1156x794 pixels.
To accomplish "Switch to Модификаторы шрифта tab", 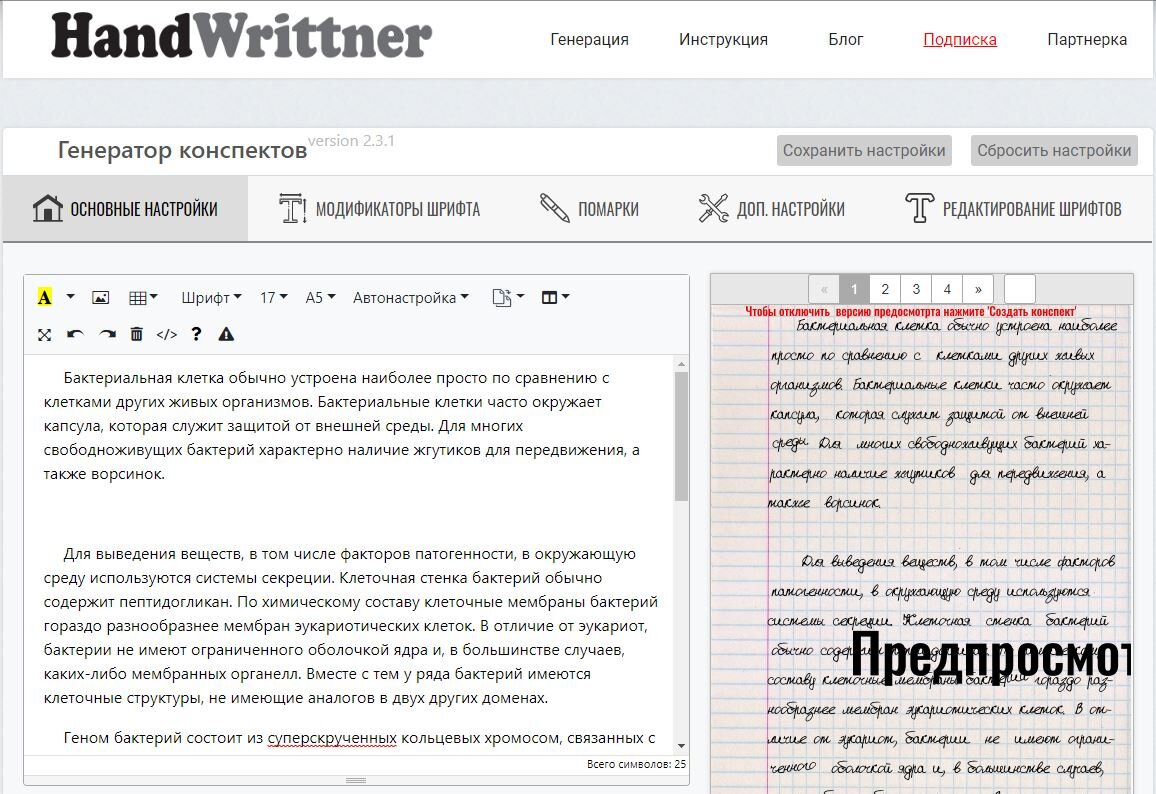I will point(380,209).
